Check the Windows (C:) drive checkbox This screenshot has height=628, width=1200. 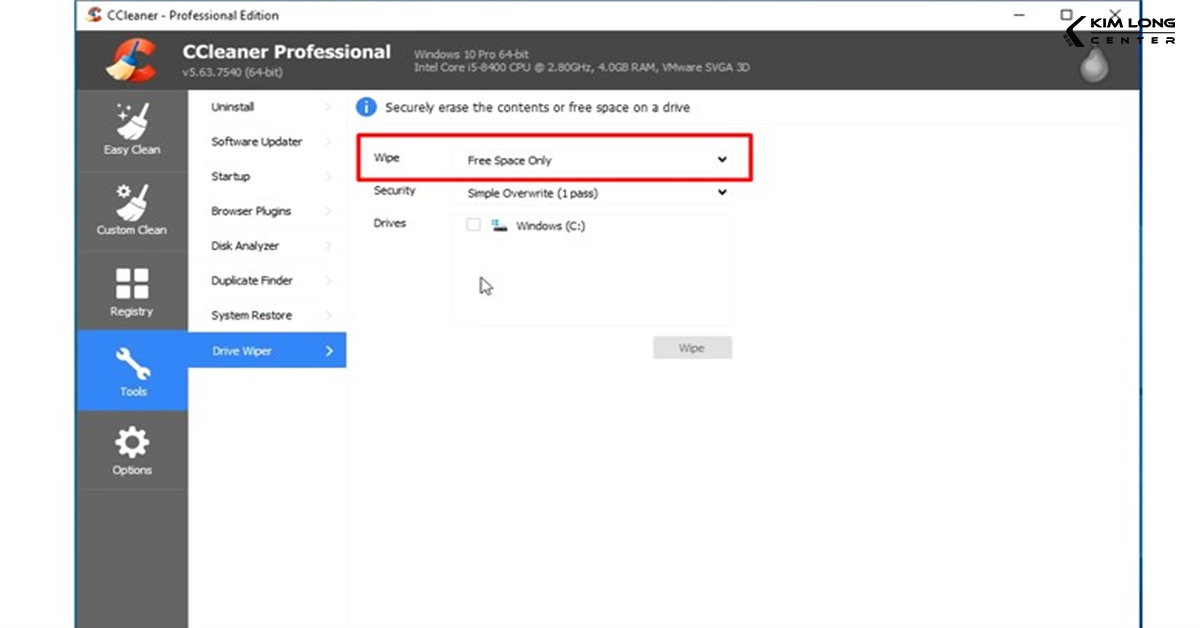pyautogui.click(x=474, y=226)
